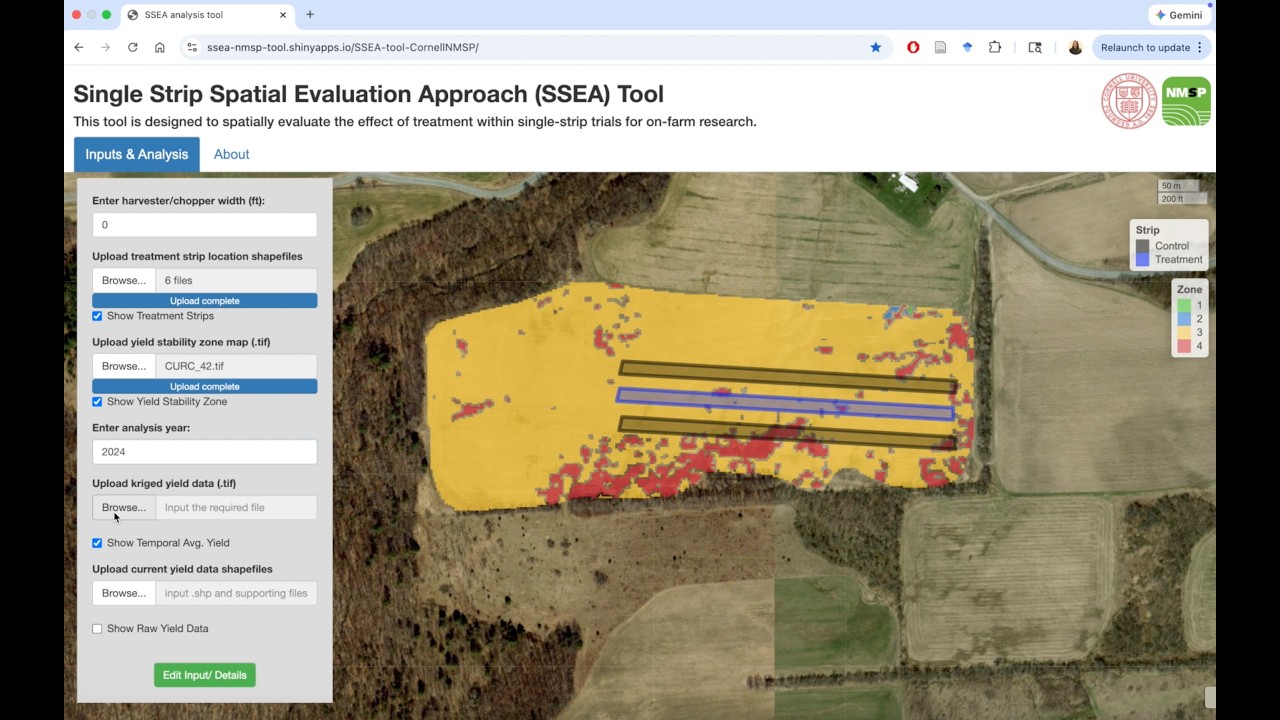This screenshot has width=1280, height=720.
Task: Click the green NMSP logo
Action: (1186, 101)
